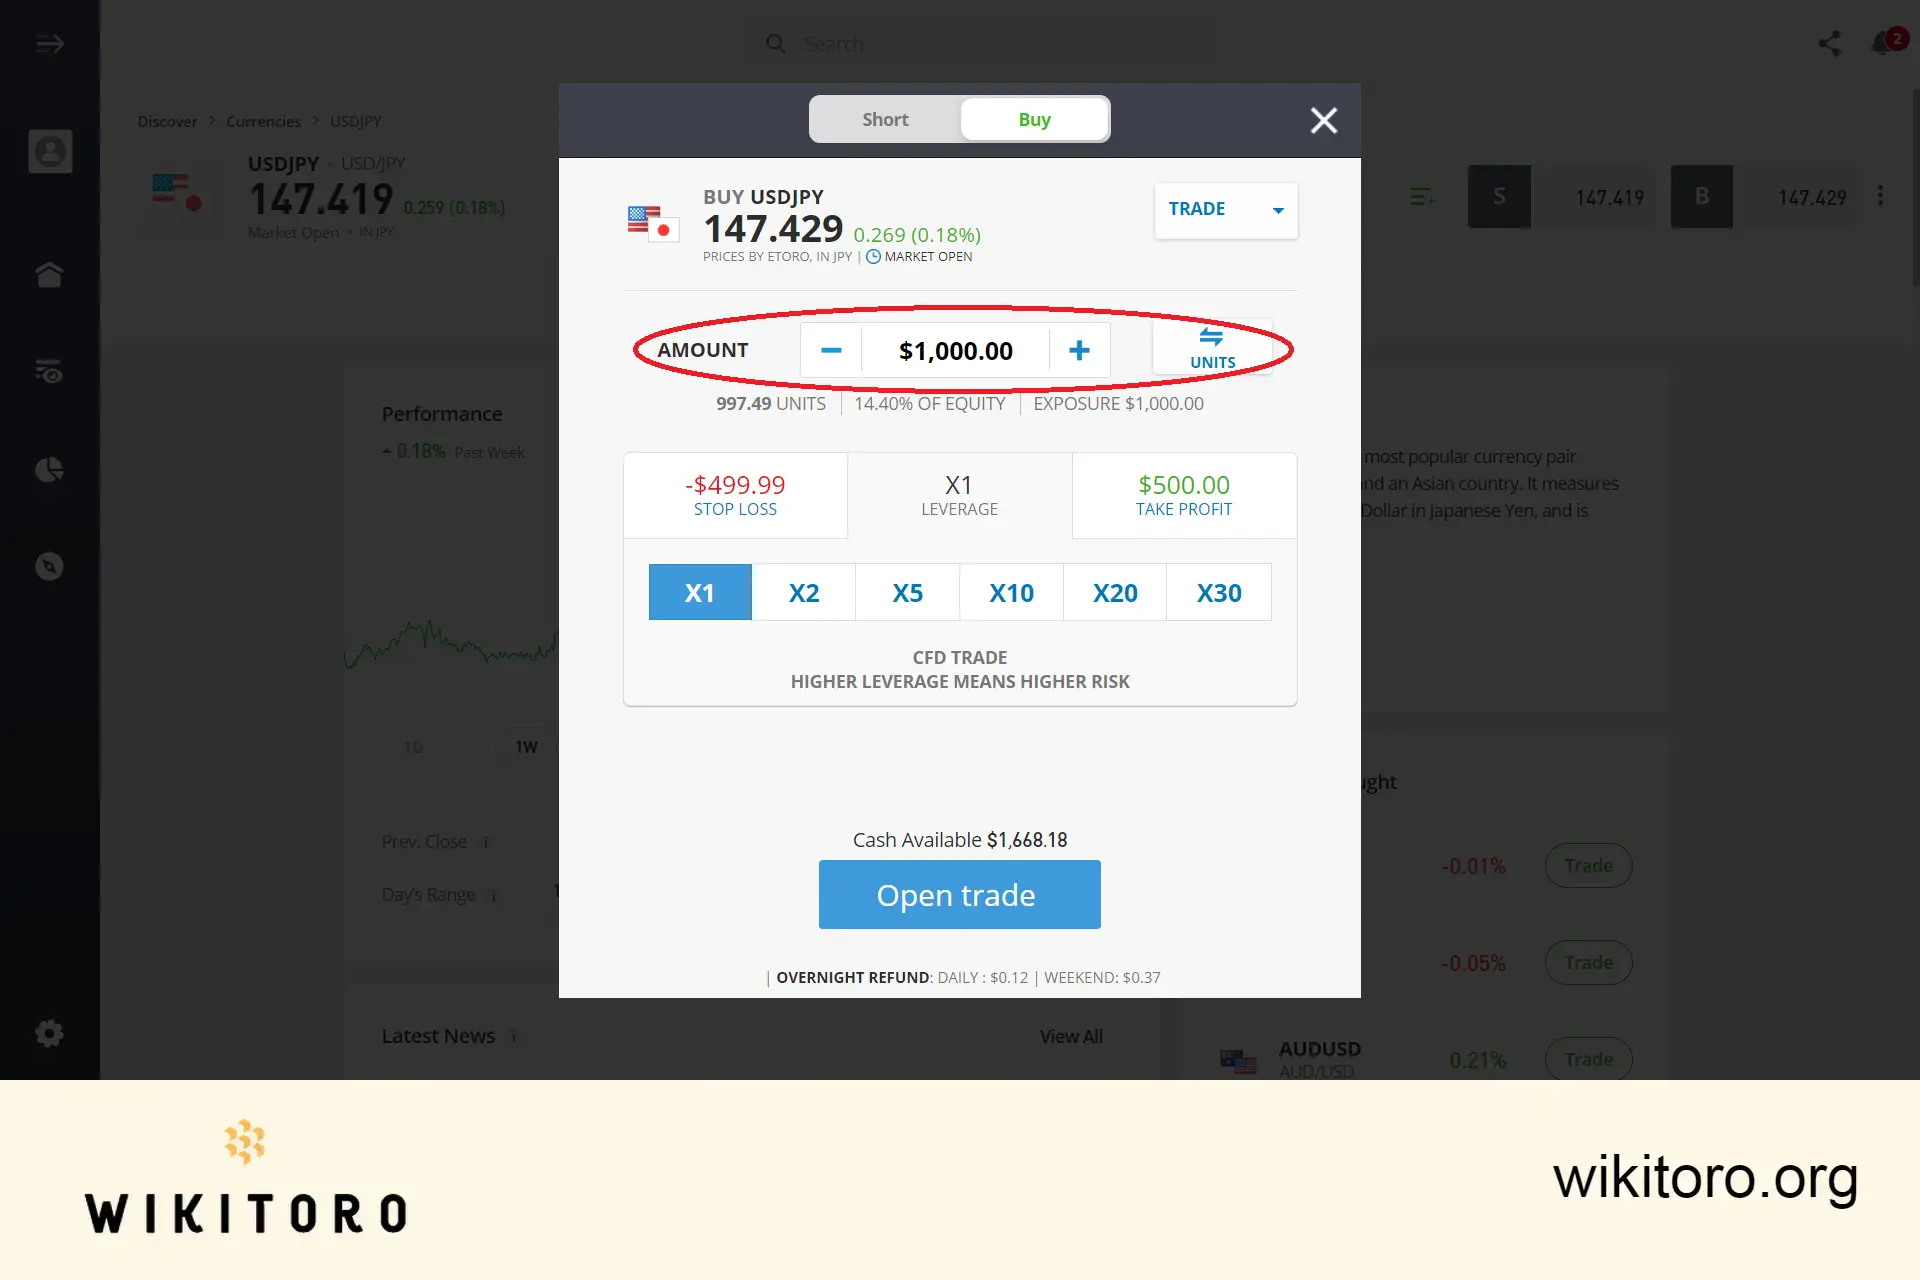1920x1280 pixels.
Task: Click the currency swap/units toggle icon
Action: click(x=1211, y=347)
